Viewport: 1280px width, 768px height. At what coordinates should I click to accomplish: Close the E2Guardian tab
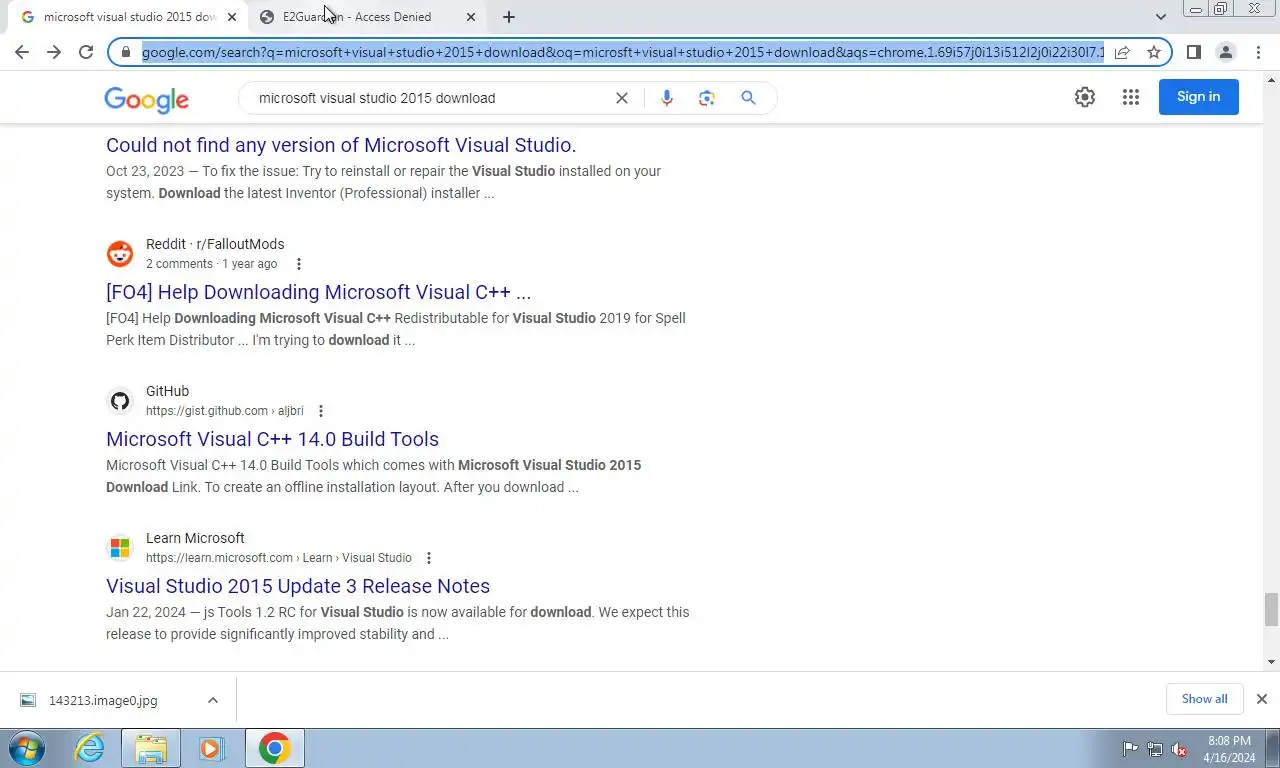pos(471,17)
